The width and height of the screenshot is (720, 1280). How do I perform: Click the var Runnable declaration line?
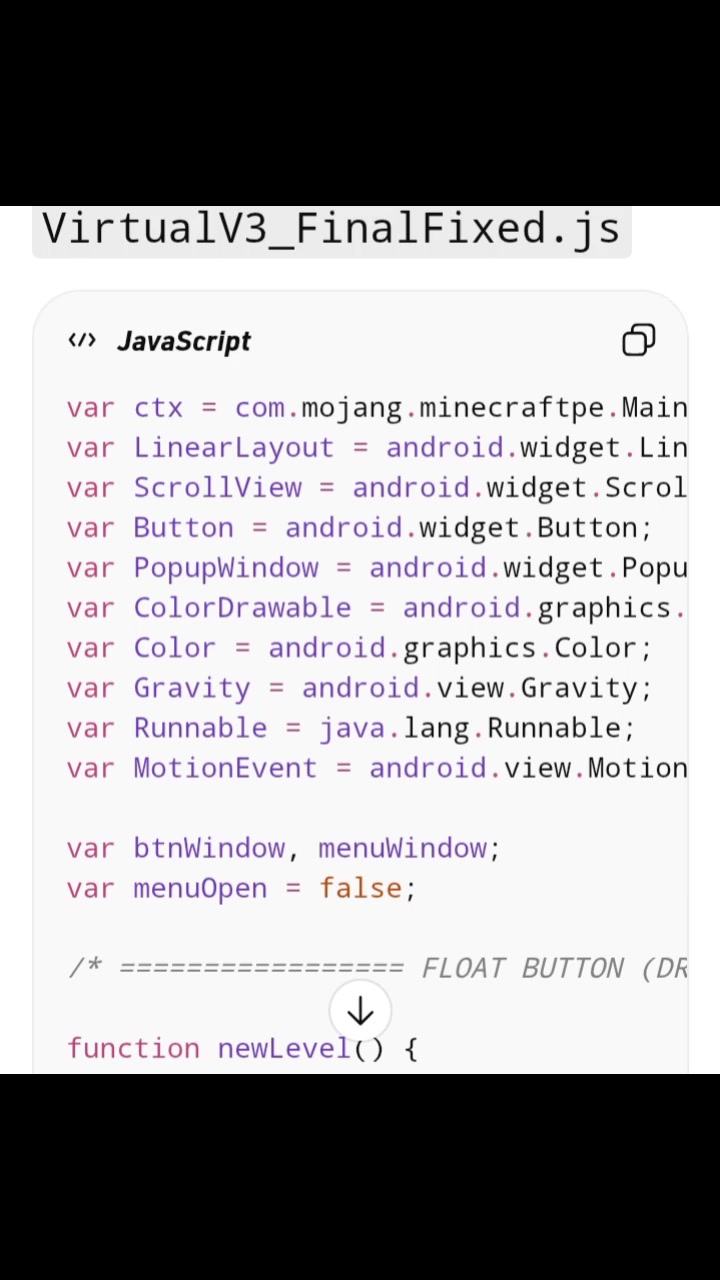tap(351, 728)
